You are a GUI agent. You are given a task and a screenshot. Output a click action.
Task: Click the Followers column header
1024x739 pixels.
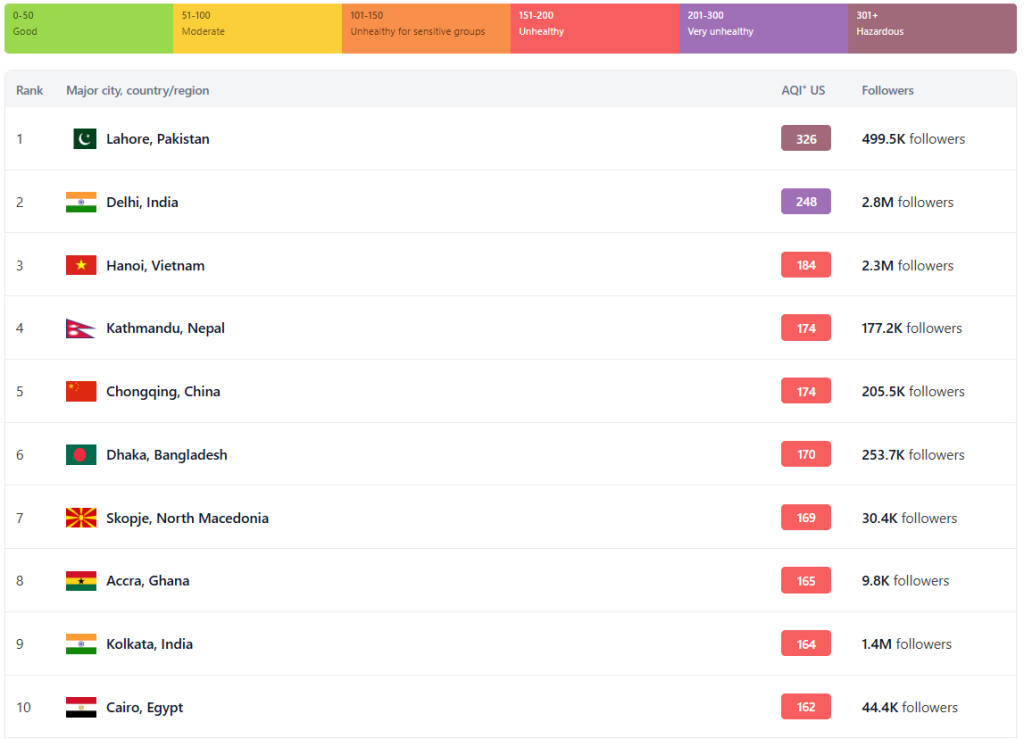[887, 90]
